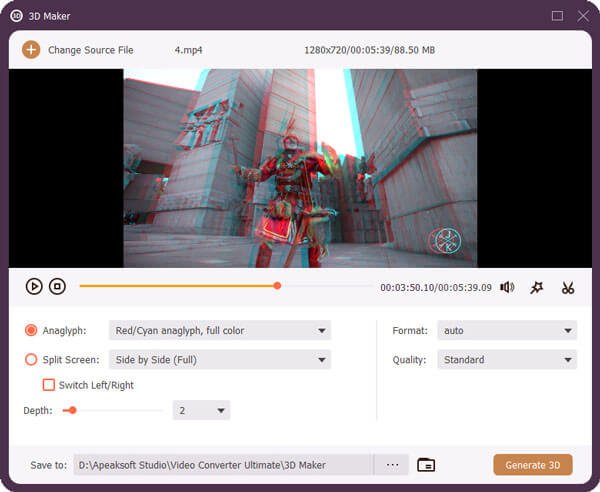
Task: Open the Quality Standard dropdown
Action: point(507,360)
